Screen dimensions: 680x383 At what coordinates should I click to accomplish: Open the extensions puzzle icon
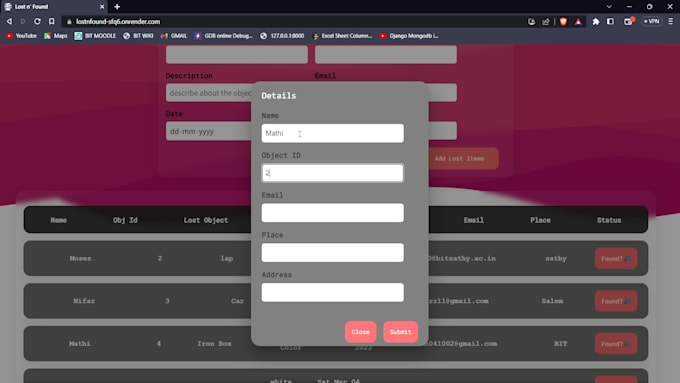[596, 21]
